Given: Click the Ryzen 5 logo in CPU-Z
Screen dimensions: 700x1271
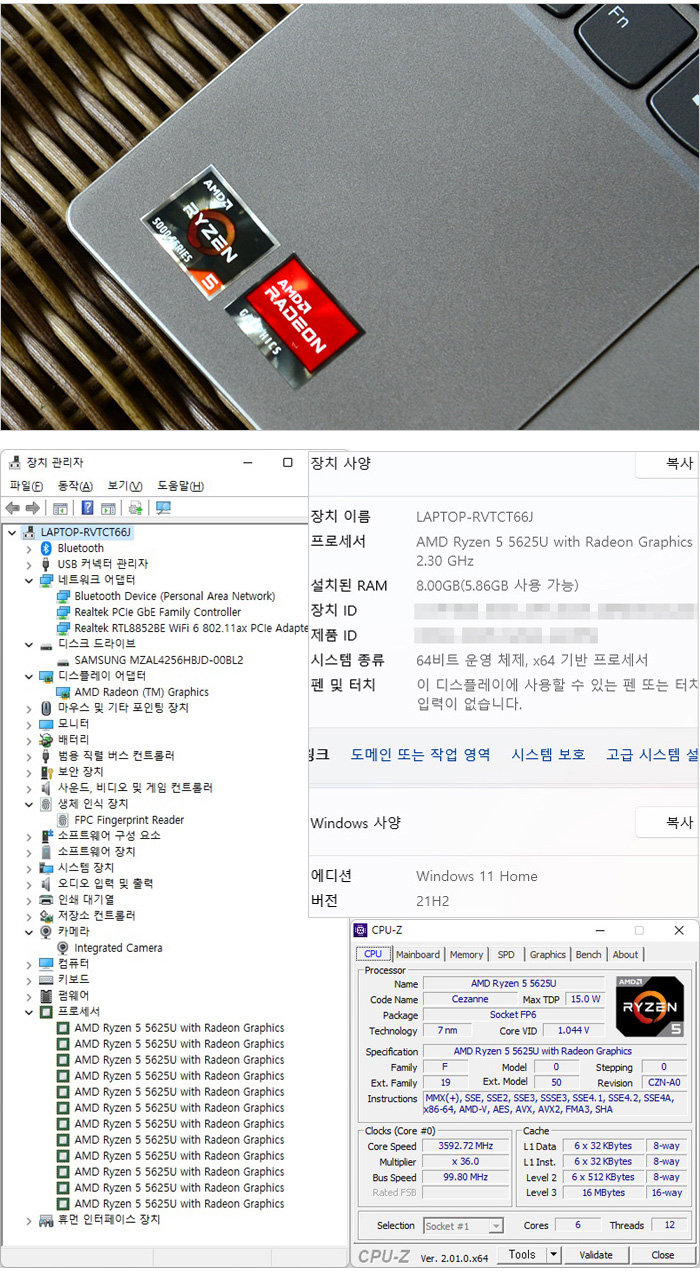Looking at the screenshot, I should 649,1006.
